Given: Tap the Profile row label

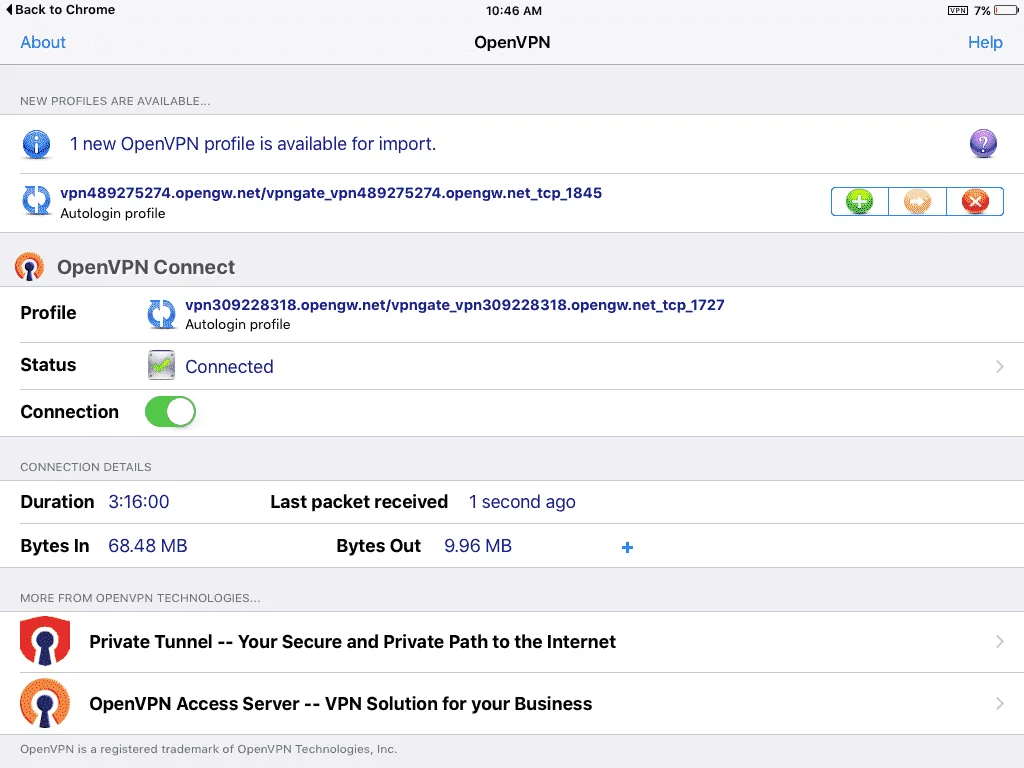Looking at the screenshot, I should click(48, 313).
